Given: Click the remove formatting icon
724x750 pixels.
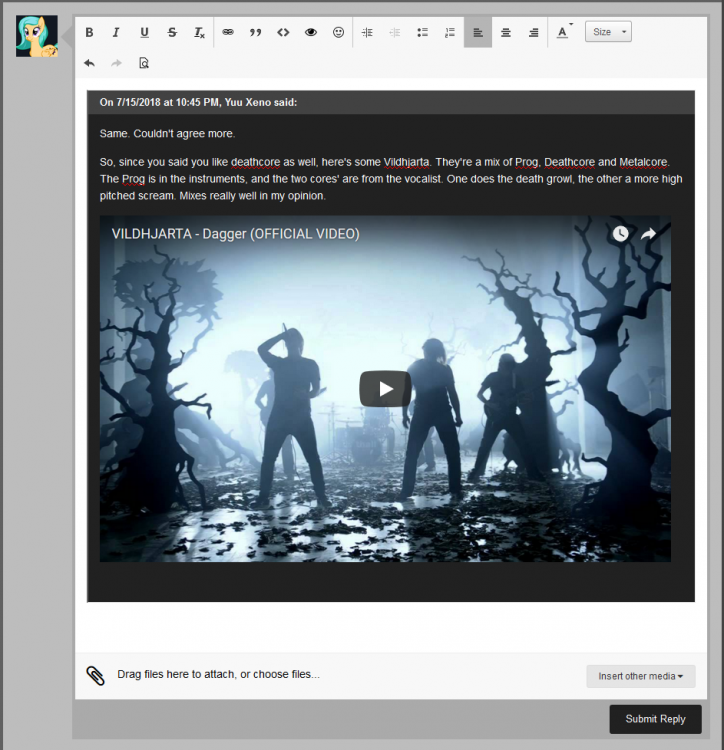Looking at the screenshot, I should click(199, 32).
